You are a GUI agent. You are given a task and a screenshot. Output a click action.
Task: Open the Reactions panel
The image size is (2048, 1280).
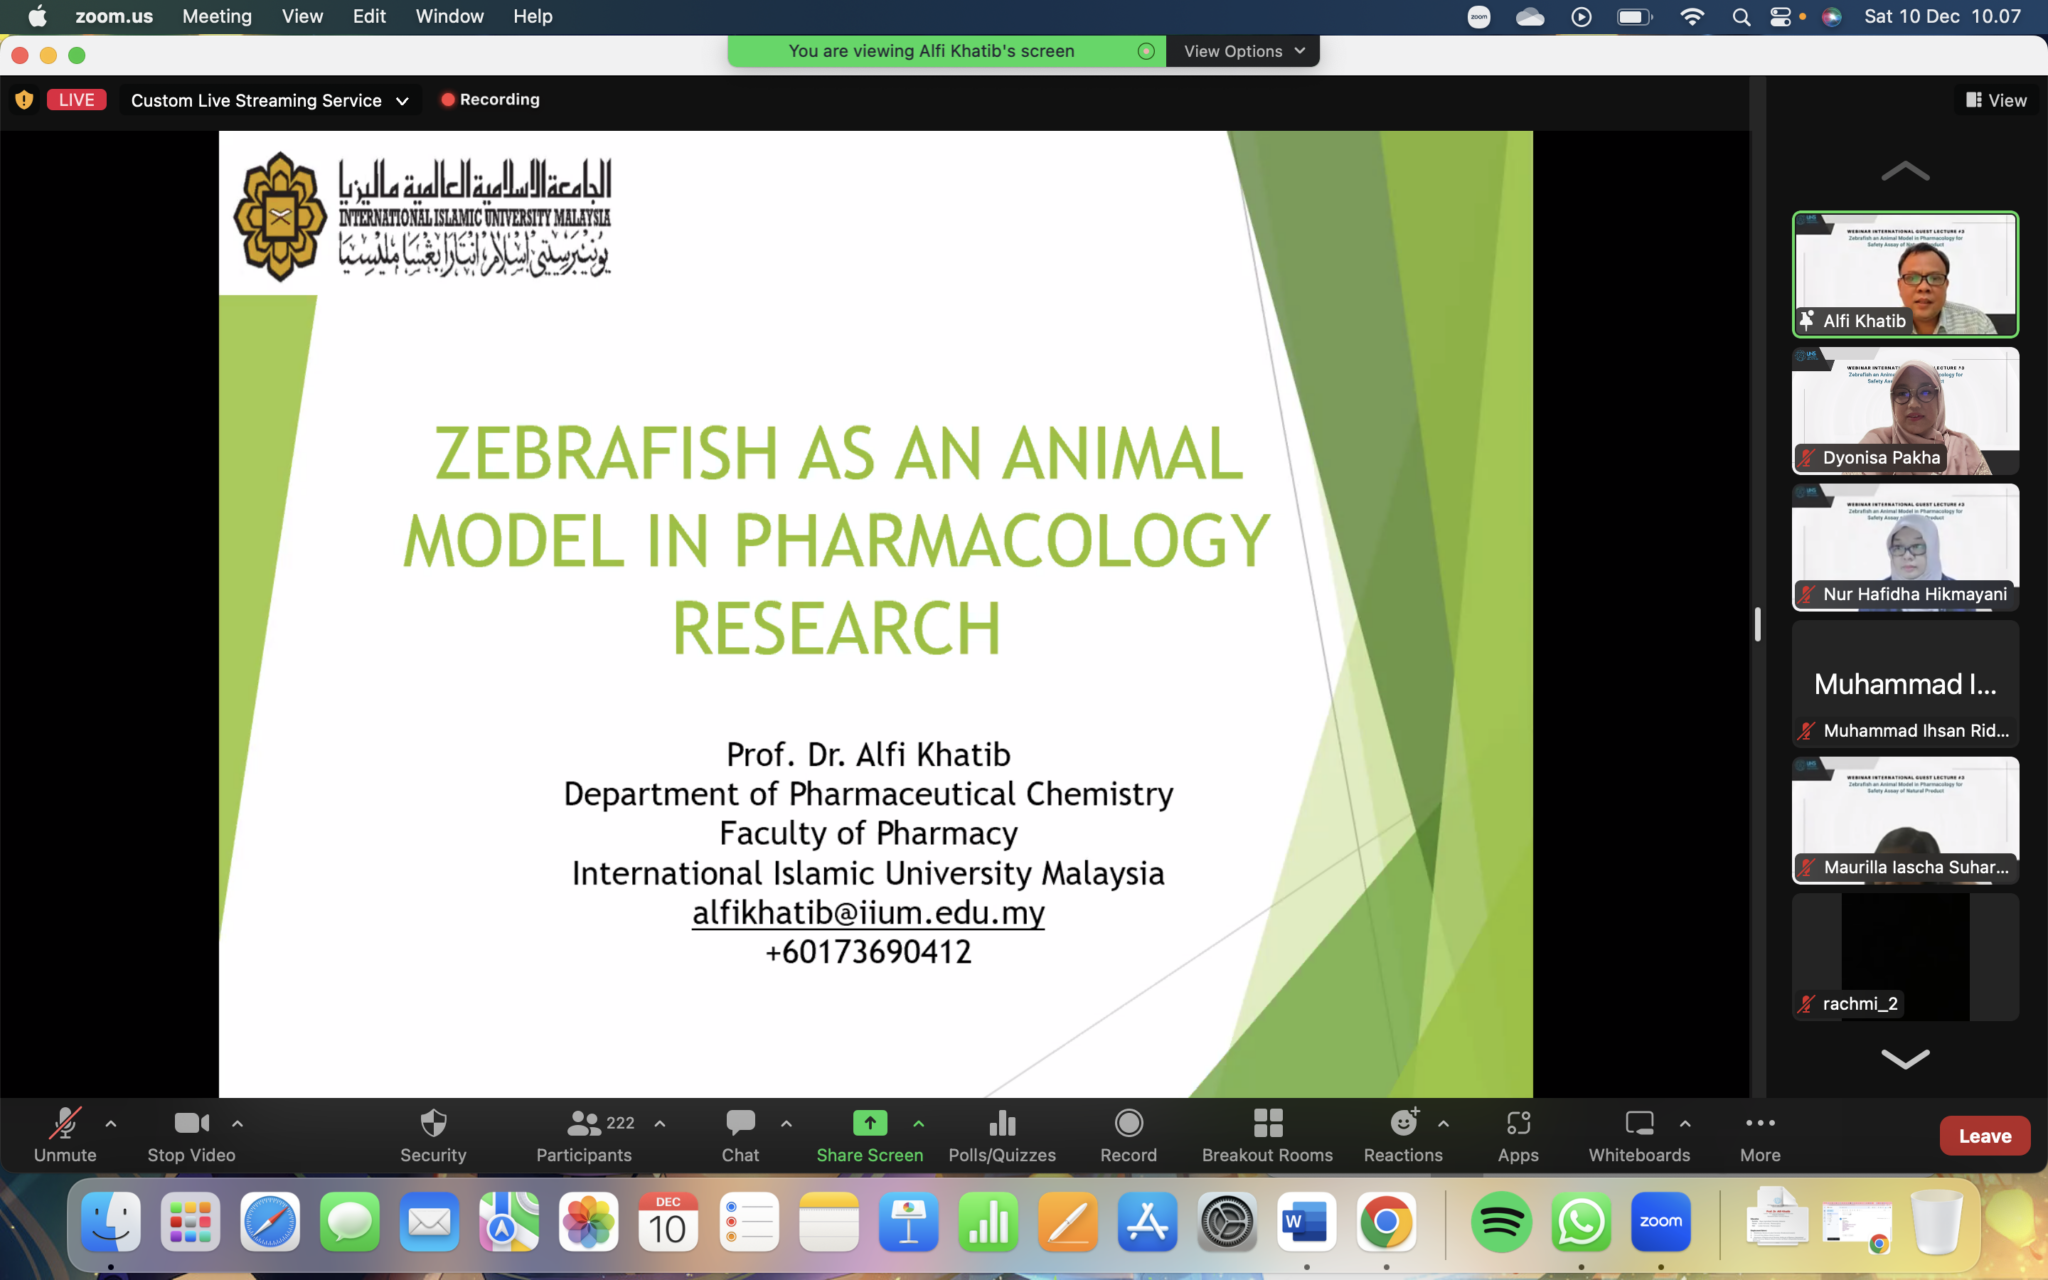point(1402,1135)
